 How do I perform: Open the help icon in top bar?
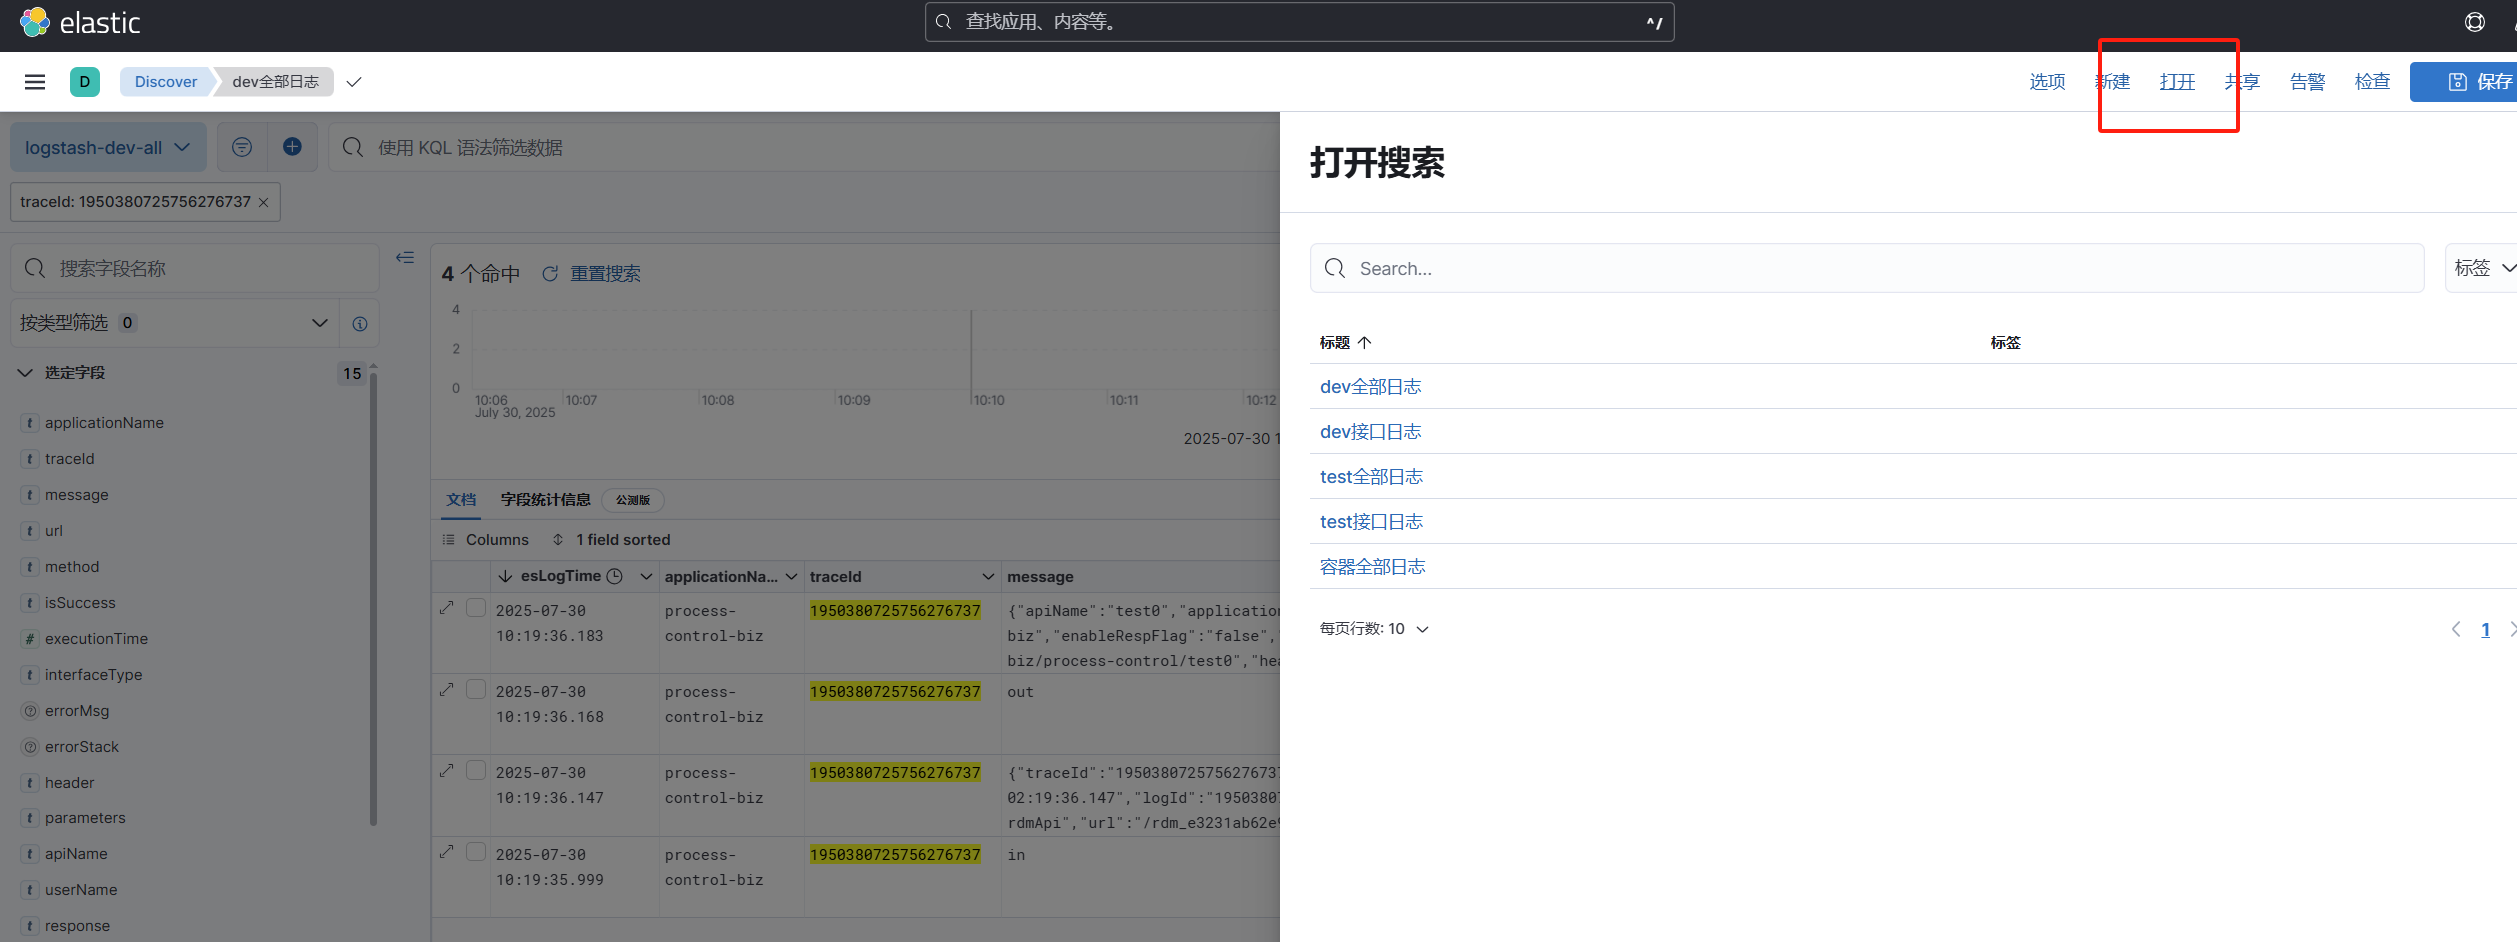pyautogui.click(x=2474, y=22)
